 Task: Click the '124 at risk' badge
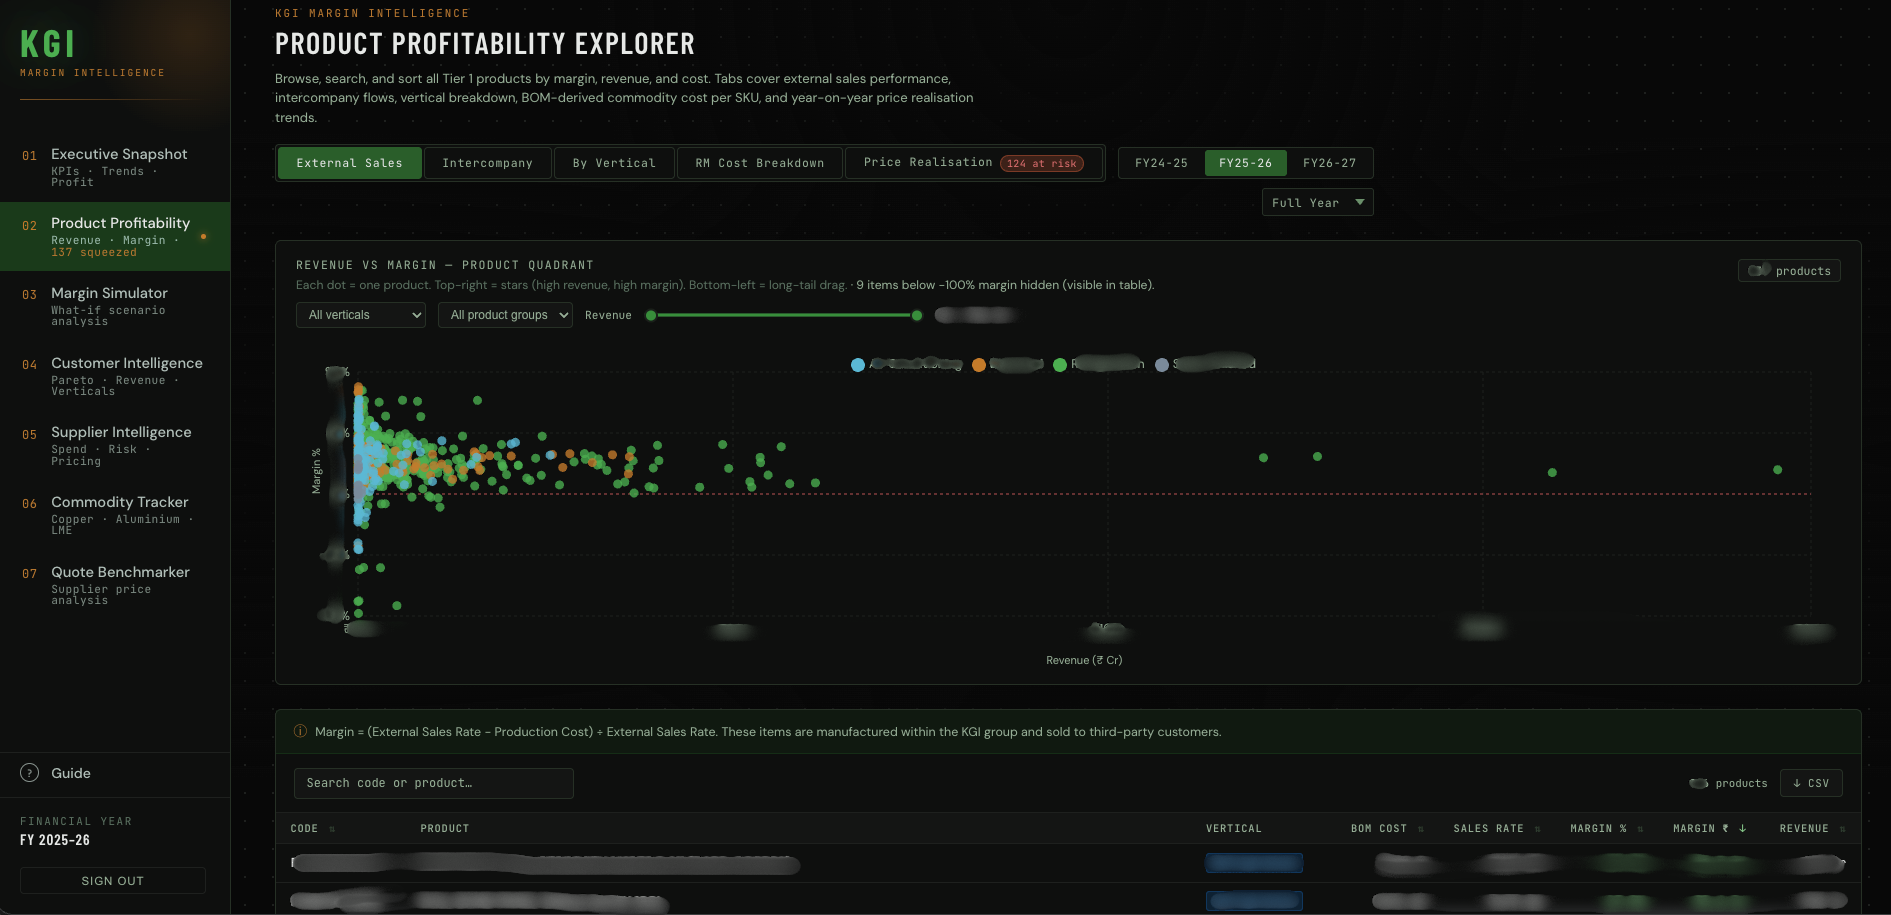(x=1042, y=163)
